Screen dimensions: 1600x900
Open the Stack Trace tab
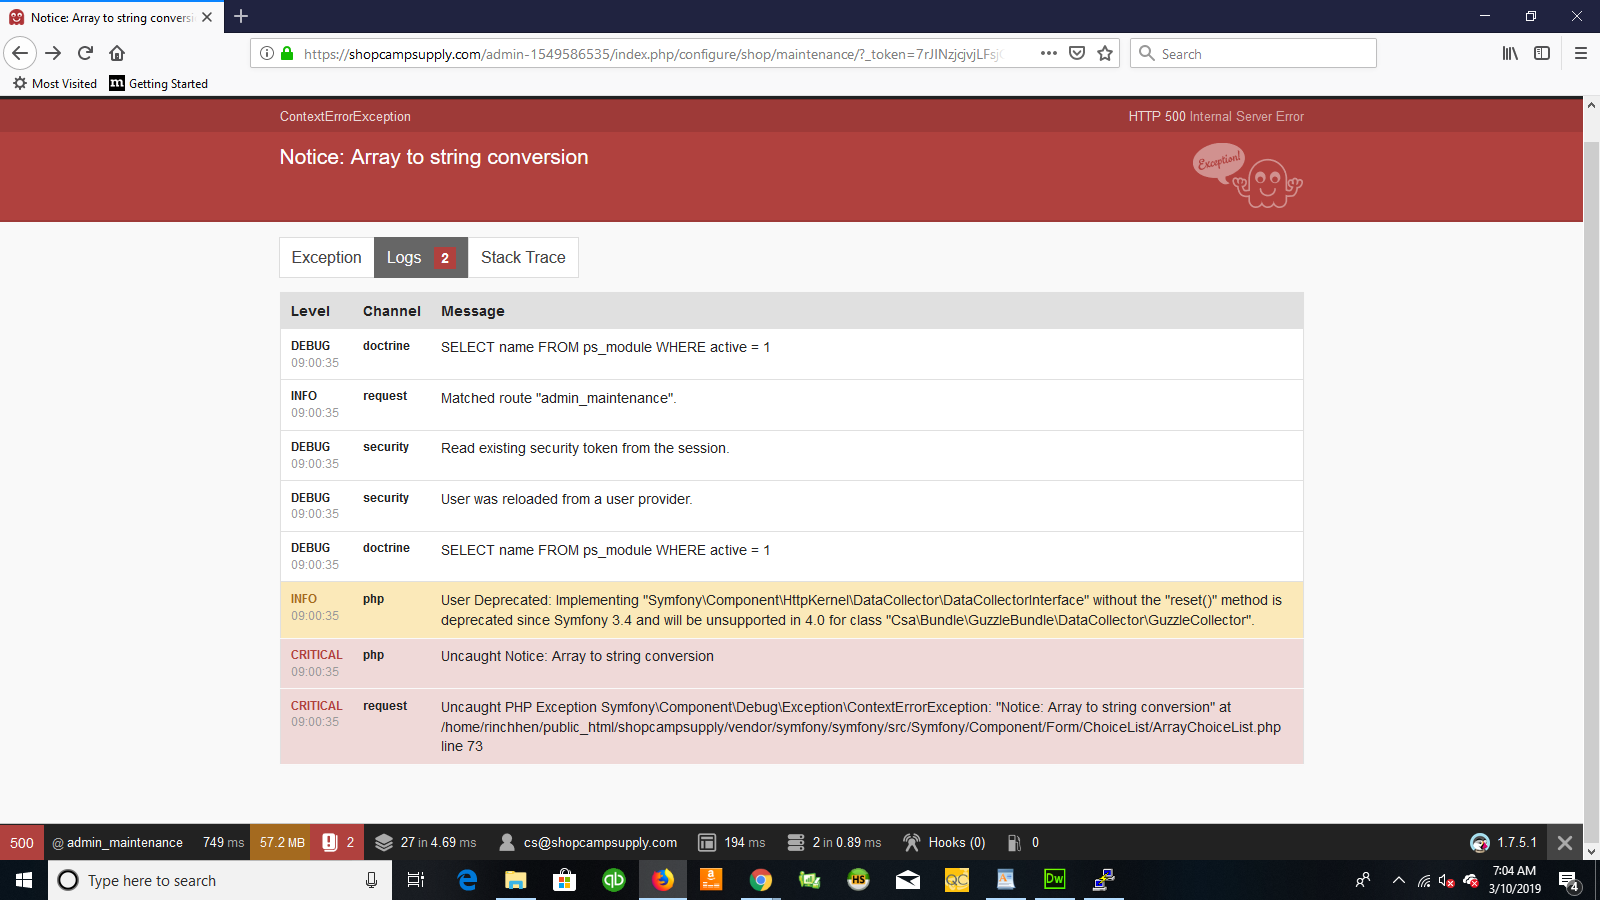point(523,257)
